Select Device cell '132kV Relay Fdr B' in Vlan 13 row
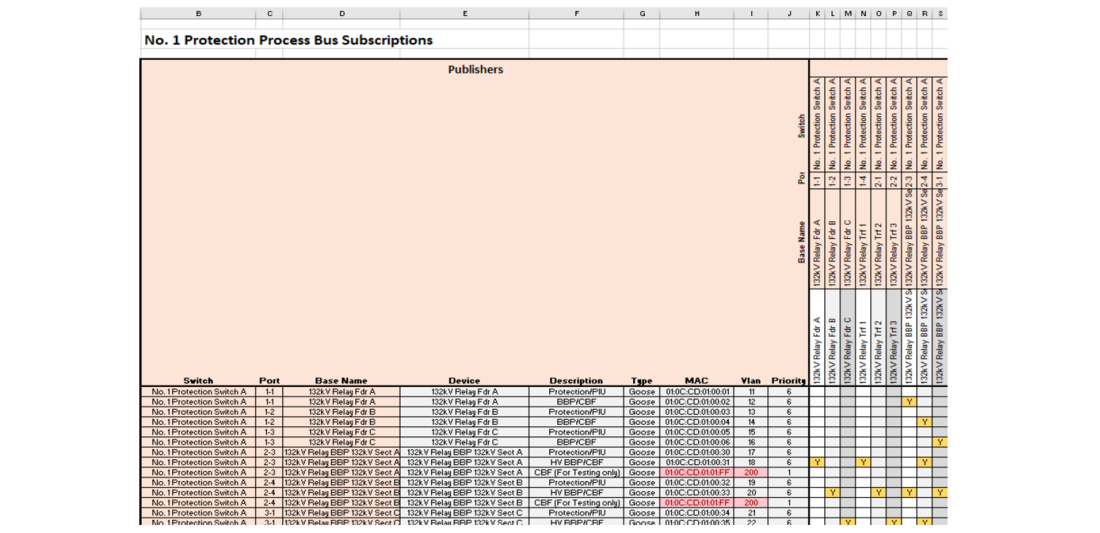 [464, 412]
